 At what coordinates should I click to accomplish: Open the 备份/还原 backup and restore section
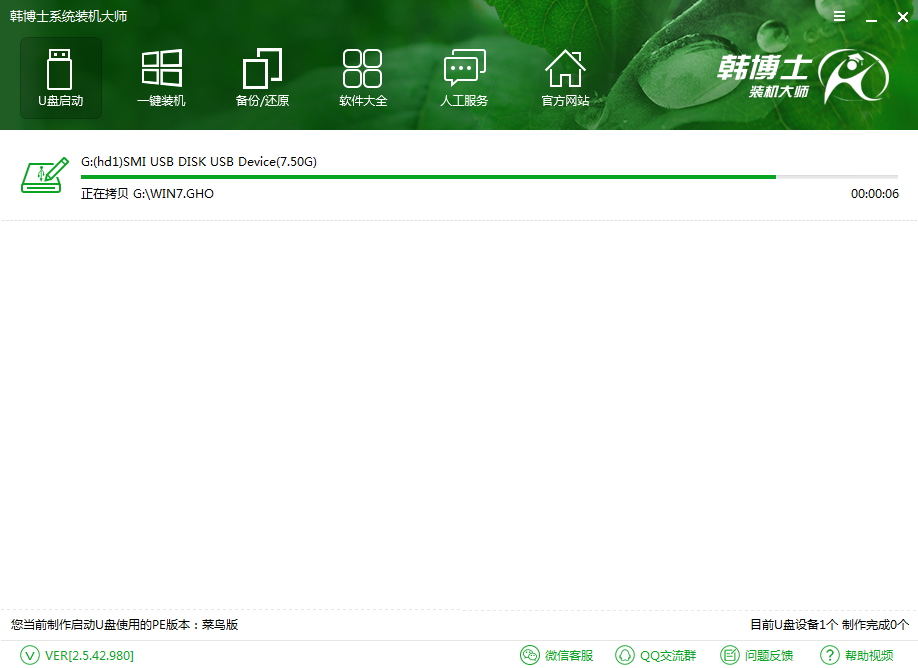(x=262, y=78)
